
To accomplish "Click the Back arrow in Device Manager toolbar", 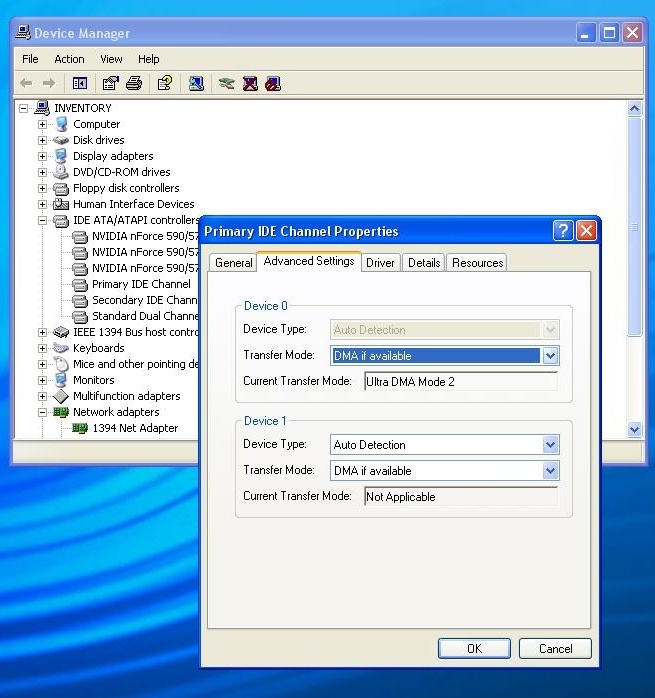I will click(26, 83).
